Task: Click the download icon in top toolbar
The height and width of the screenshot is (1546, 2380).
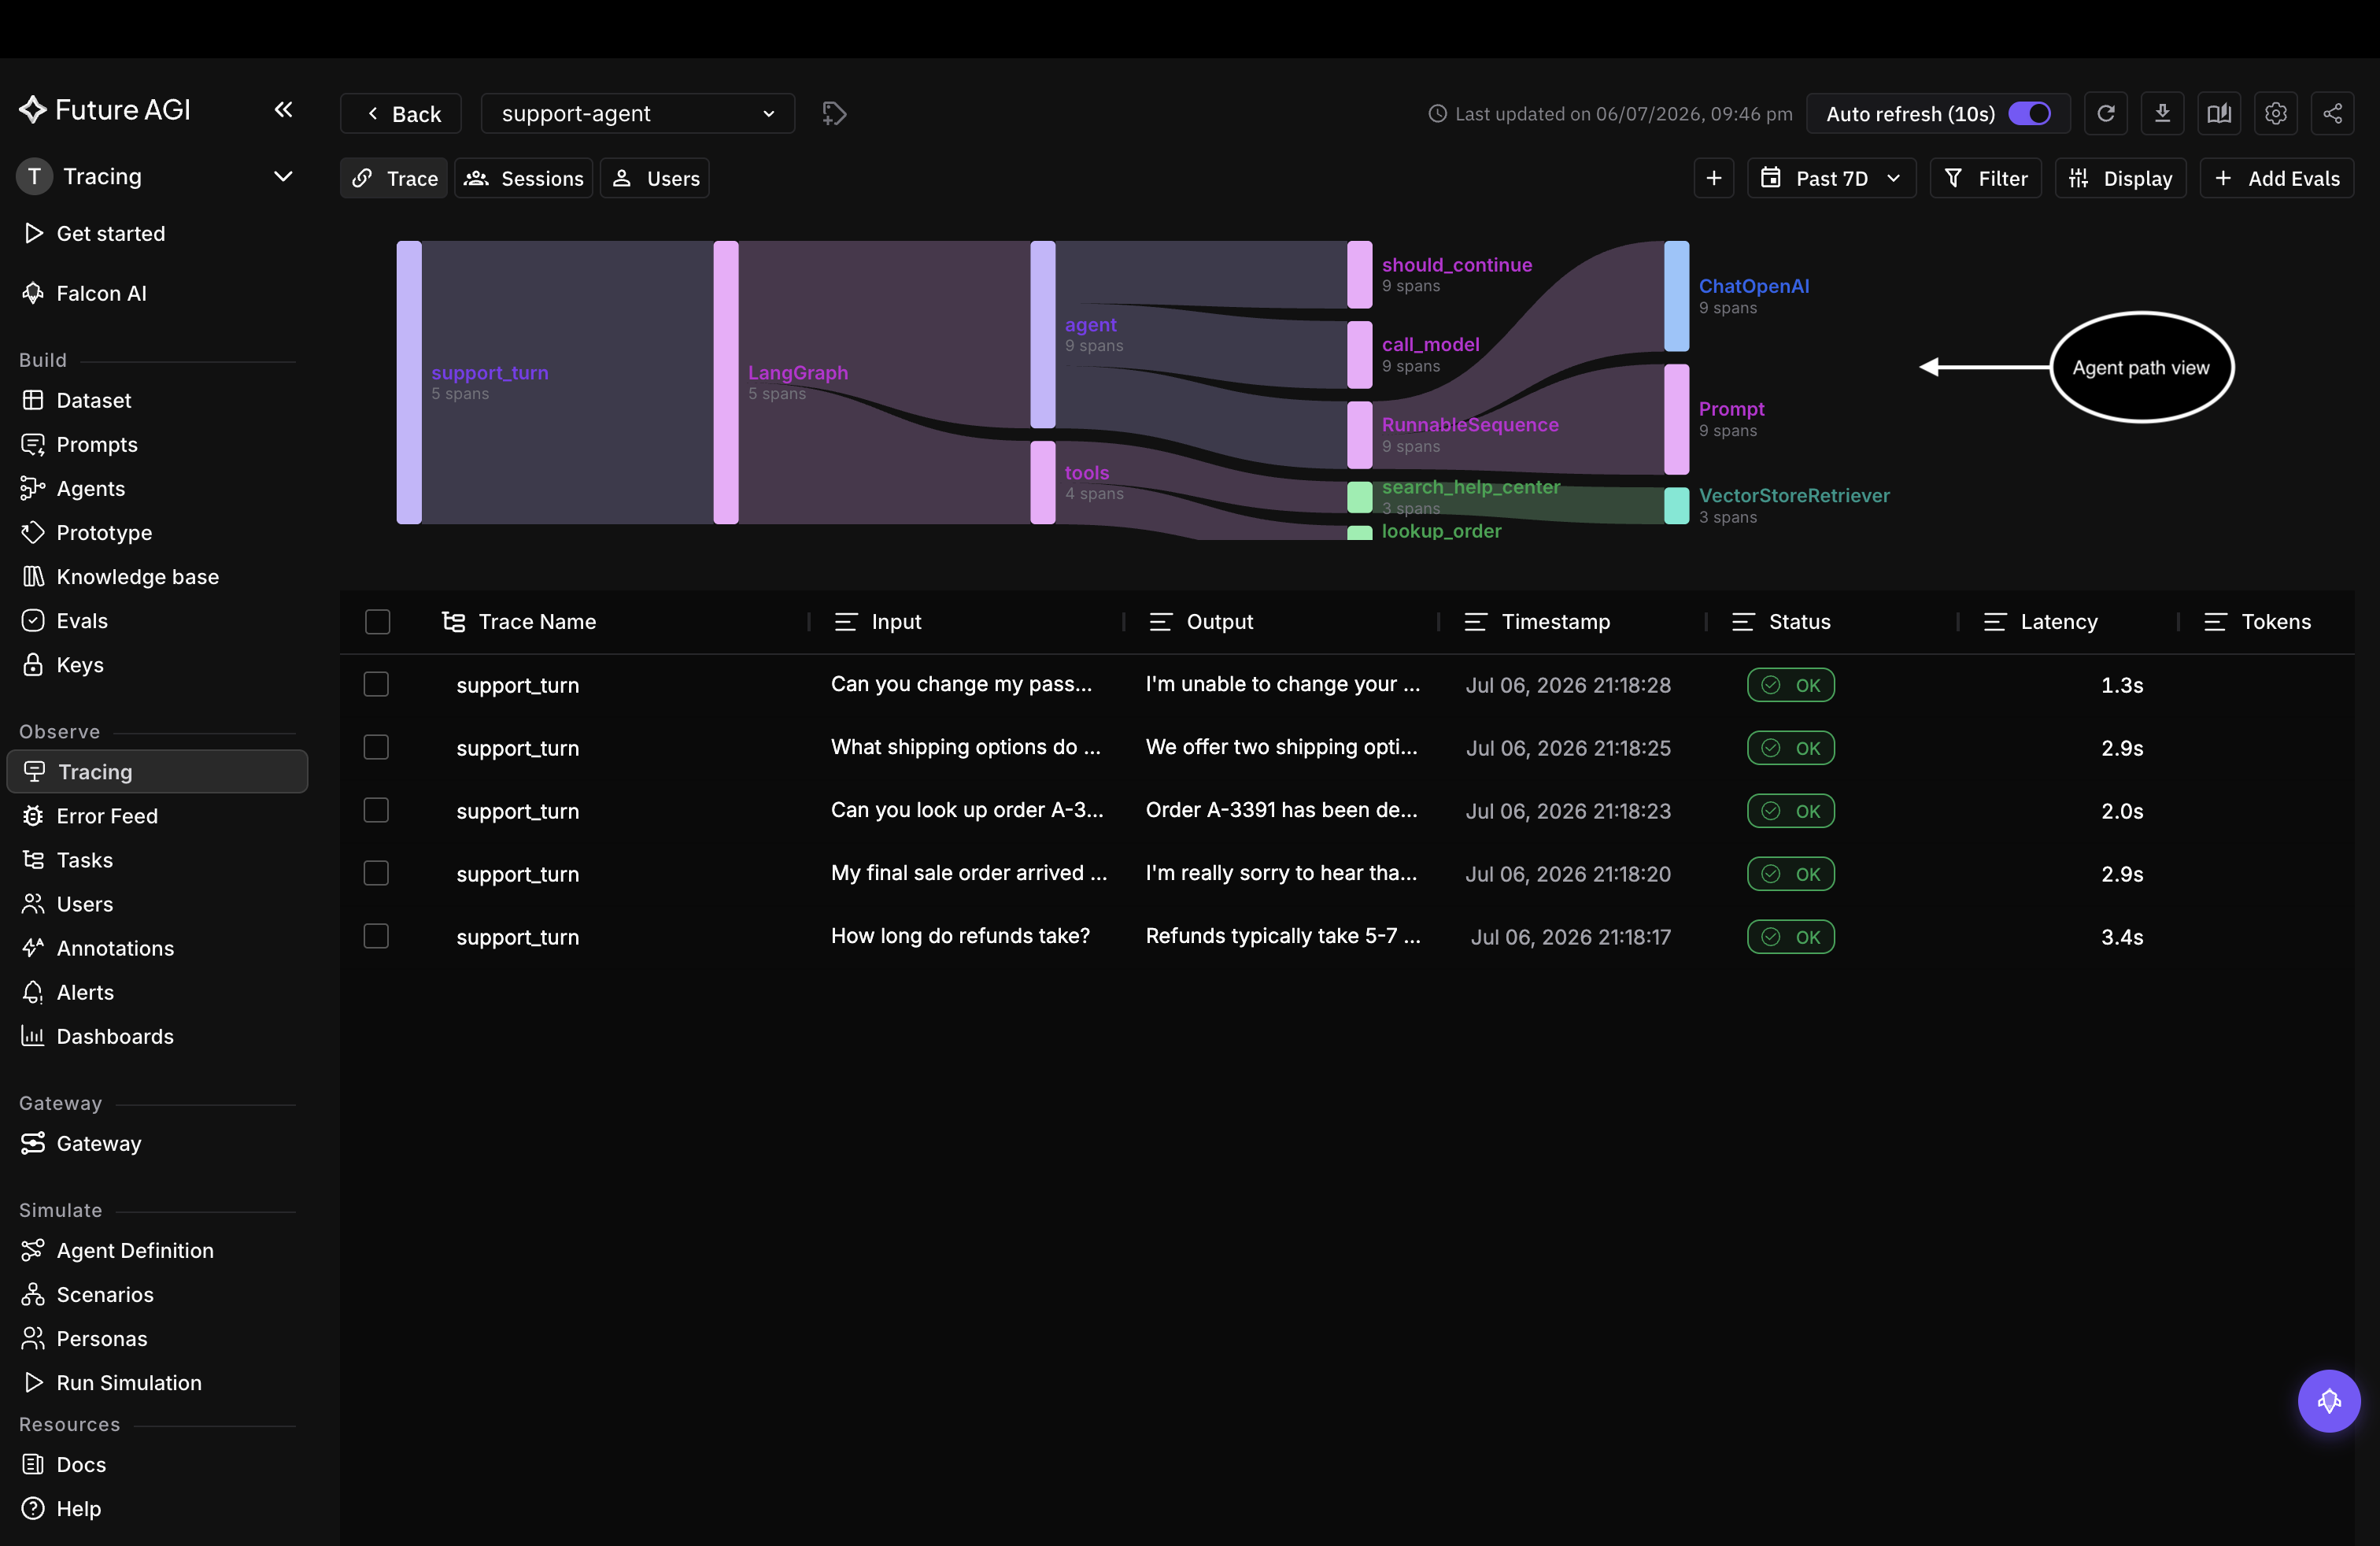Action: [x=2162, y=114]
